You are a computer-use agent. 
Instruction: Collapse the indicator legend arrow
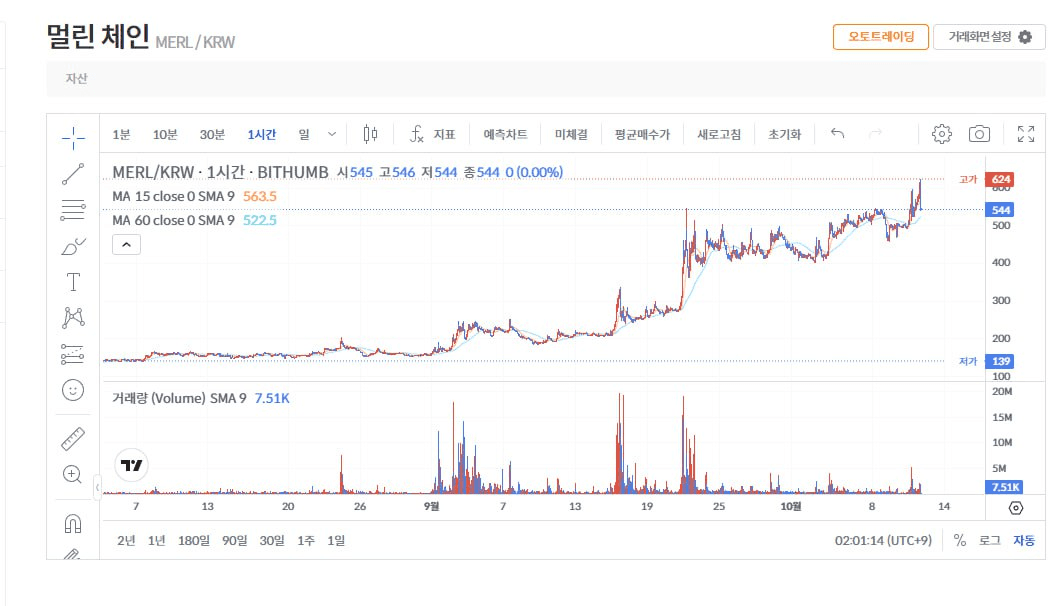(x=126, y=243)
